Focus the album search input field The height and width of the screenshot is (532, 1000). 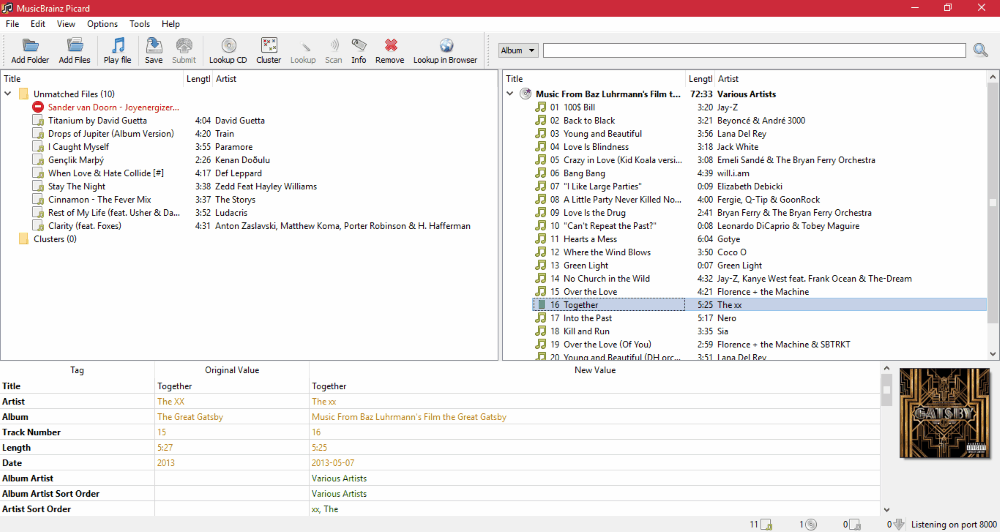point(754,50)
